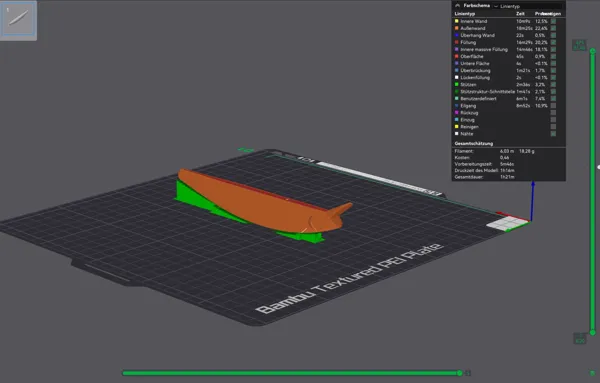Click the Rückzug magenta color swatch

pyautogui.click(x=457, y=112)
